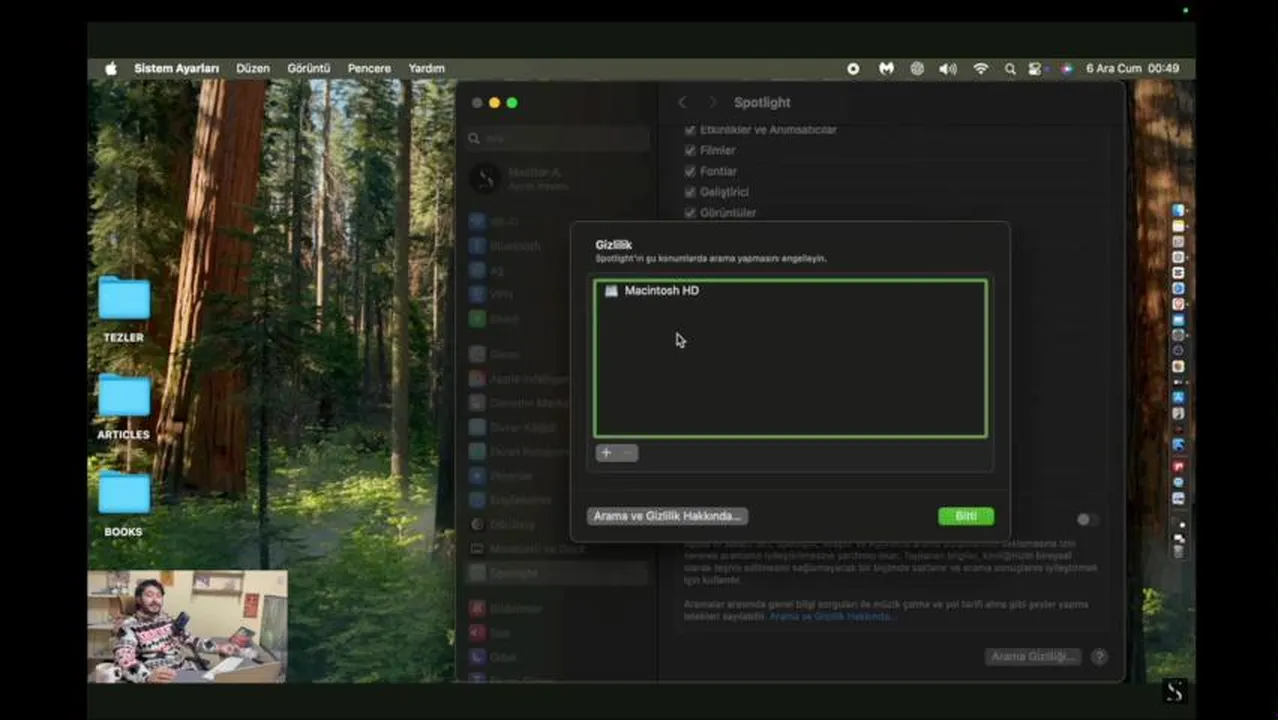1278x720 pixels.
Task: Activate Siri from the menu bar
Action: (x=1066, y=69)
